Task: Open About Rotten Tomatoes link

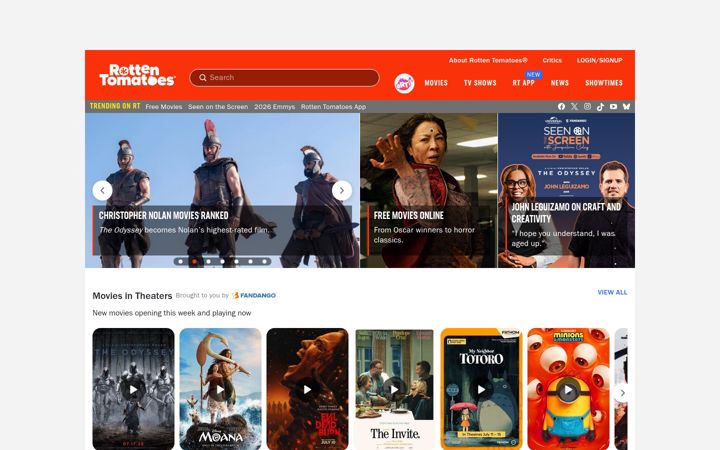Action: pos(488,60)
